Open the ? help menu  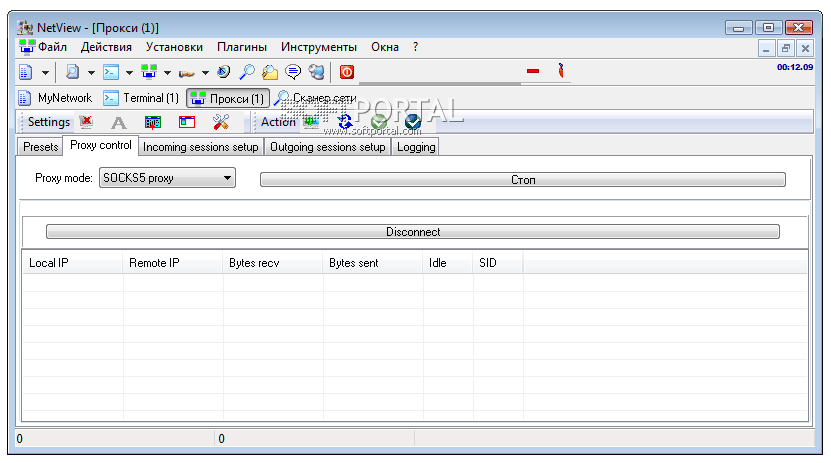click(416, 47)
